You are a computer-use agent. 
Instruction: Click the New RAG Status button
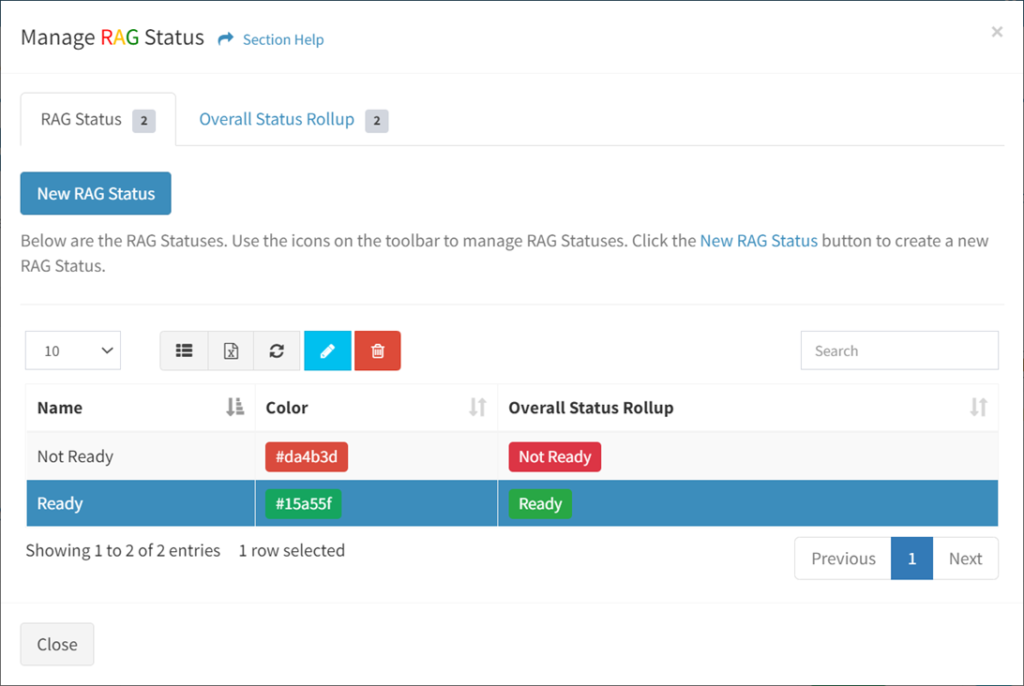click(x=95, y=193)
